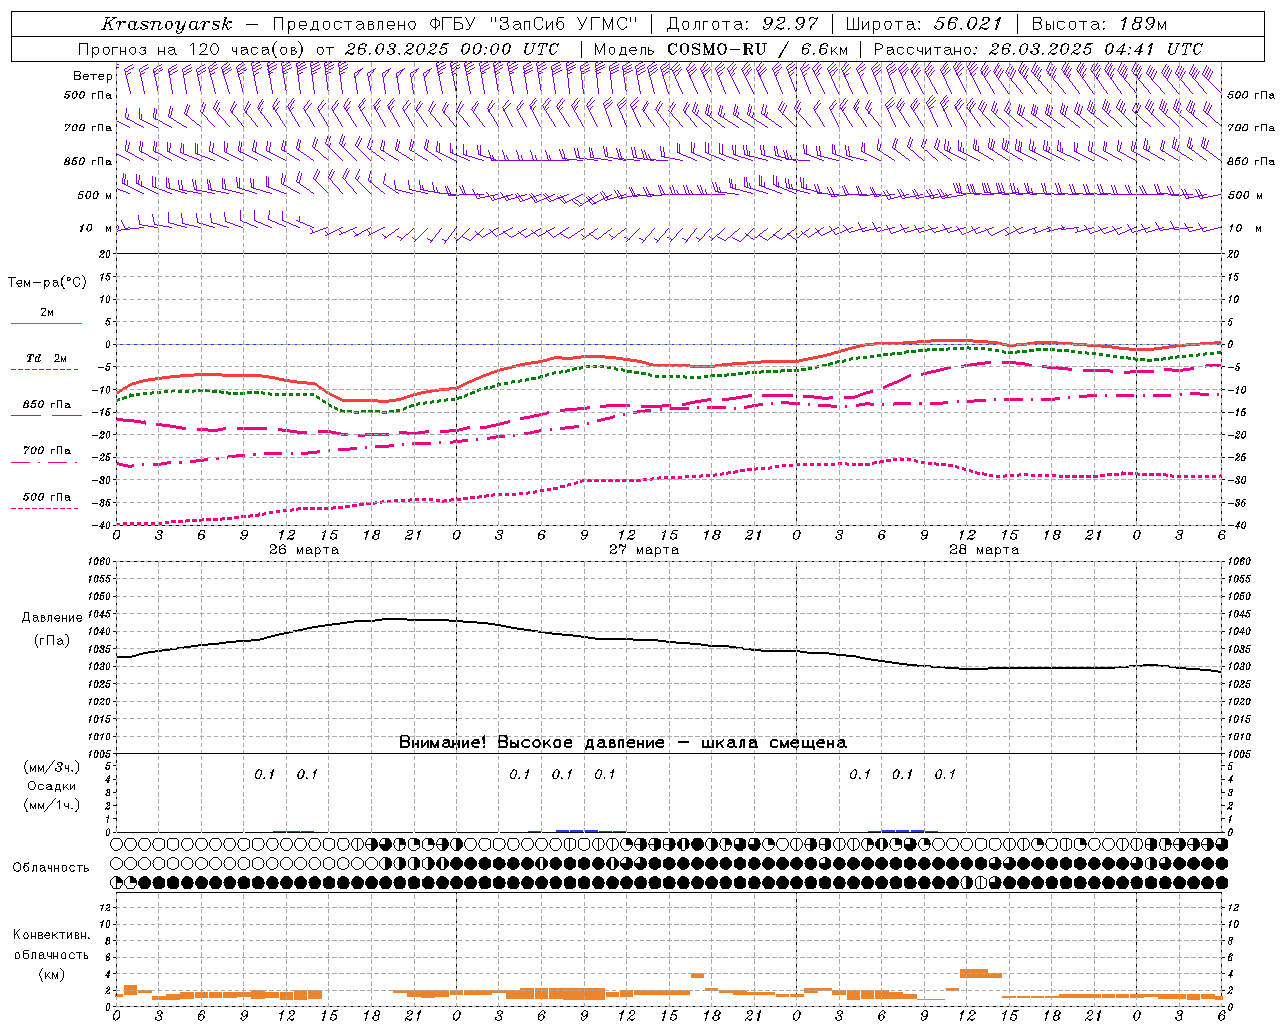Click the '27 марта' date label
The image size is (1280, 1024).
[x=644, y=550]
